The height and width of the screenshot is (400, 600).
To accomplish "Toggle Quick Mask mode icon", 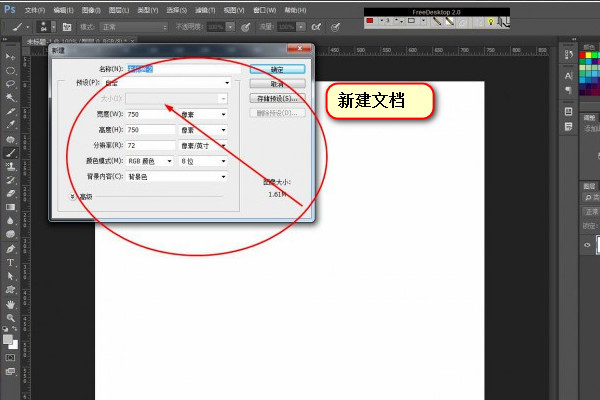I will (10, 358).
